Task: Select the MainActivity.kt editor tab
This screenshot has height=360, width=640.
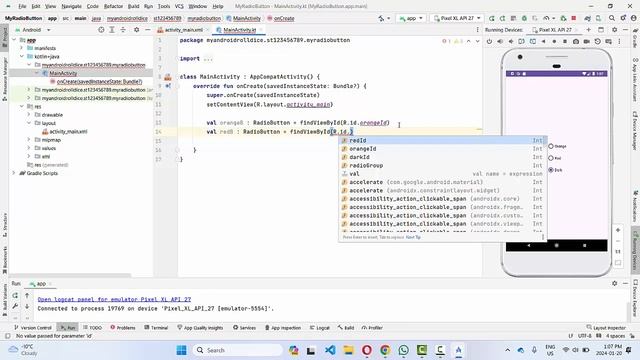Action: 239,30
